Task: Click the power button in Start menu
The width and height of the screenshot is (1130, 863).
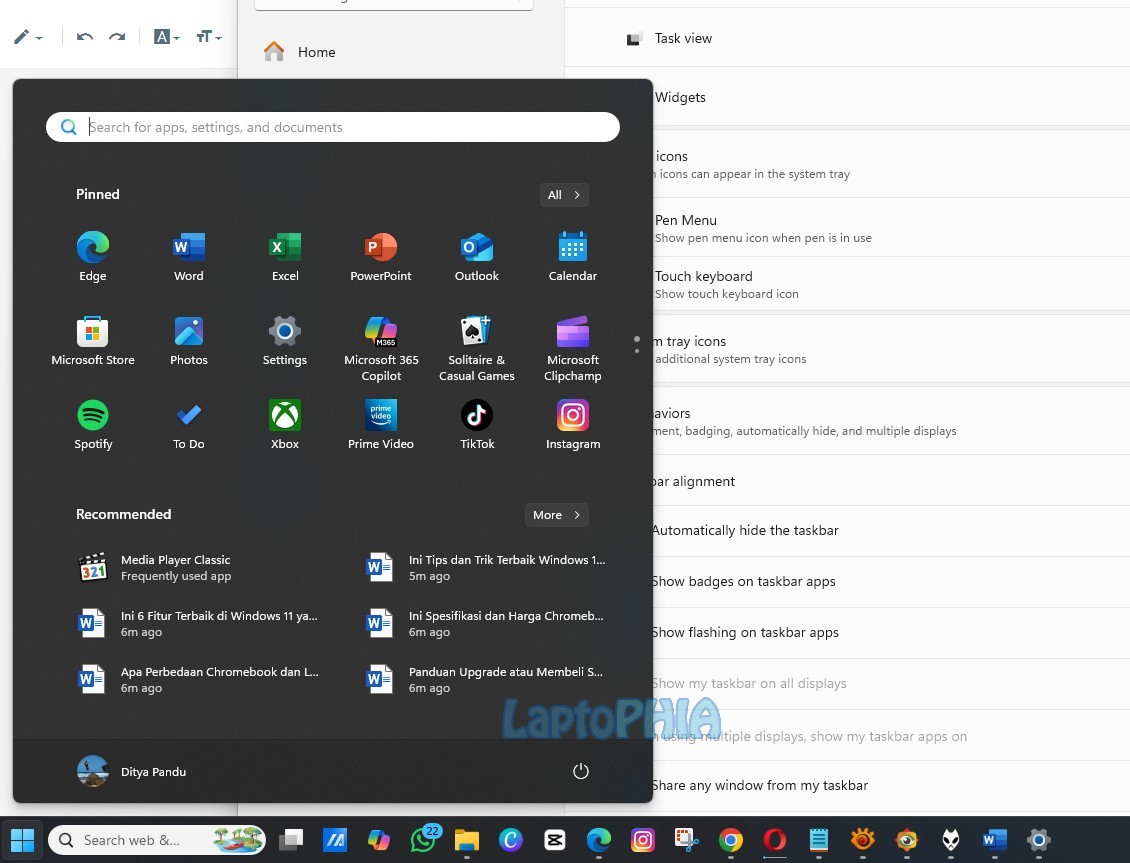Action: pyautogui.click(x=581, y=772)
